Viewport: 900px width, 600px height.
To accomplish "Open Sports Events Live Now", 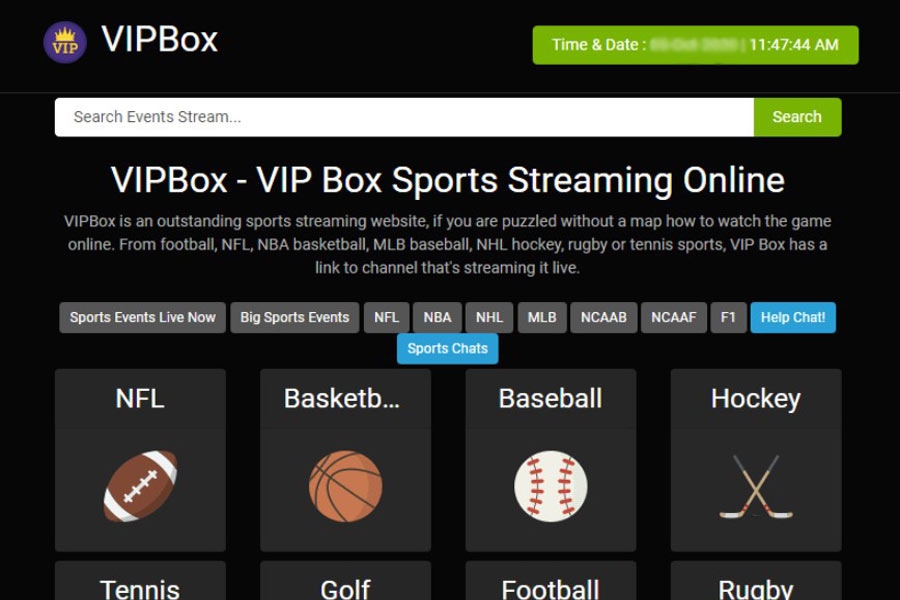I will 142,317.
